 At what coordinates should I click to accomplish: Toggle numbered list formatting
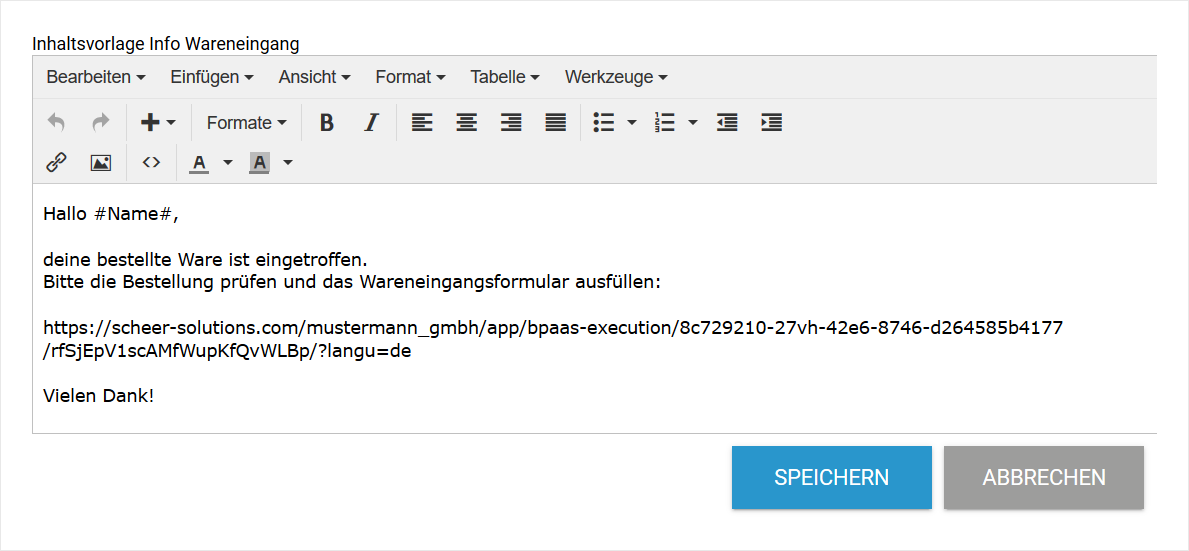click(665, 123)
